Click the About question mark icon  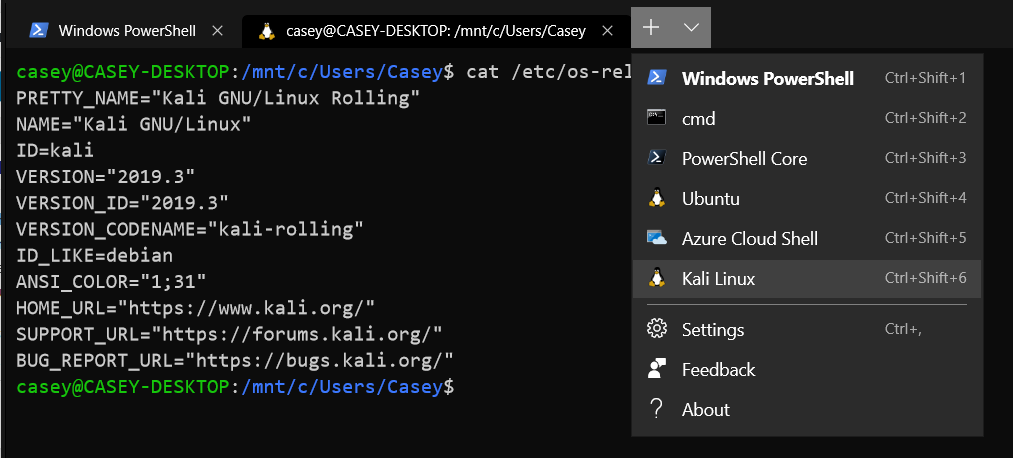(657, 409)
